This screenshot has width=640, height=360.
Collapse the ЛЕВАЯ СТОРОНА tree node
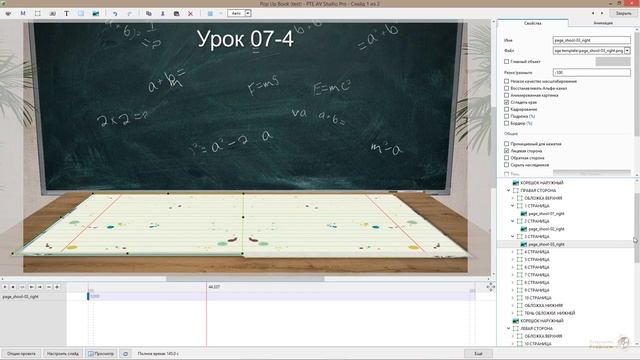[x=509, y=329]
